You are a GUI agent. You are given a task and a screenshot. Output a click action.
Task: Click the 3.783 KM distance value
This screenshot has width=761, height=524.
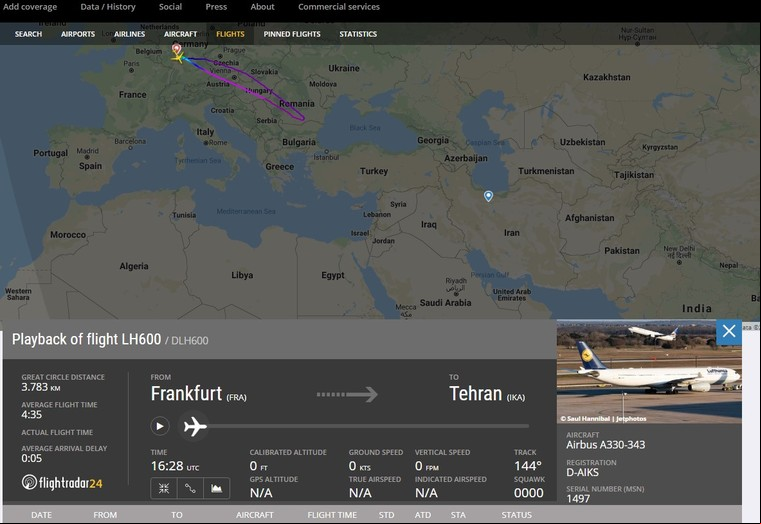(41, 387)
